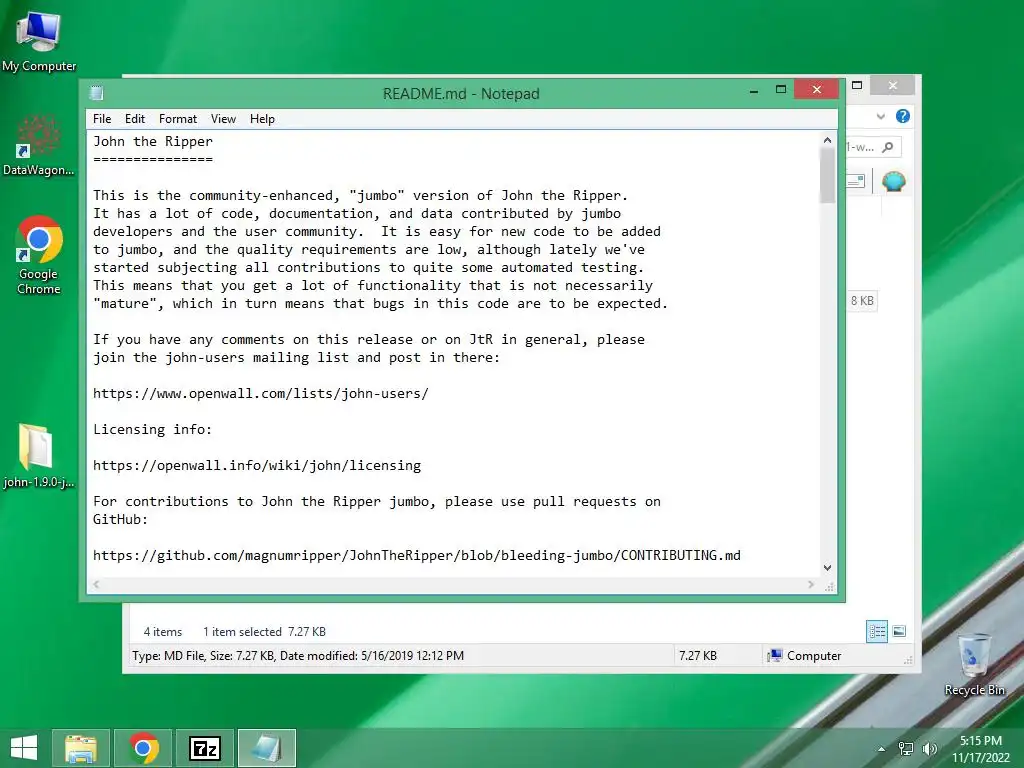The width and height of the screenshot is (1024, 768).
Task: Open the Google Chrome desktop shortcut
Action: (x=39, y=255)
